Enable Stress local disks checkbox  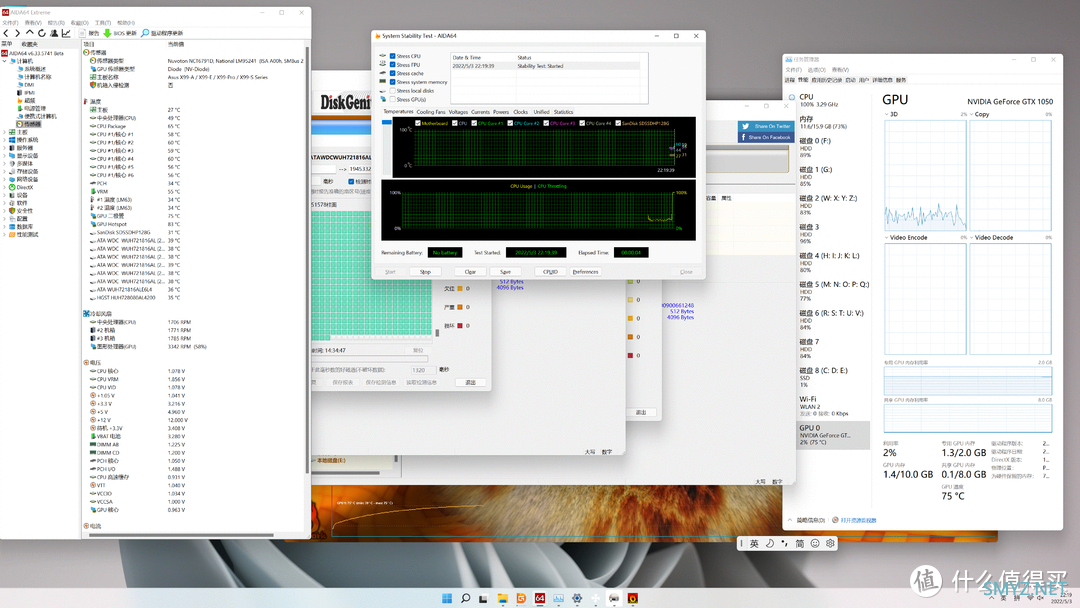[x=393, y=90]
